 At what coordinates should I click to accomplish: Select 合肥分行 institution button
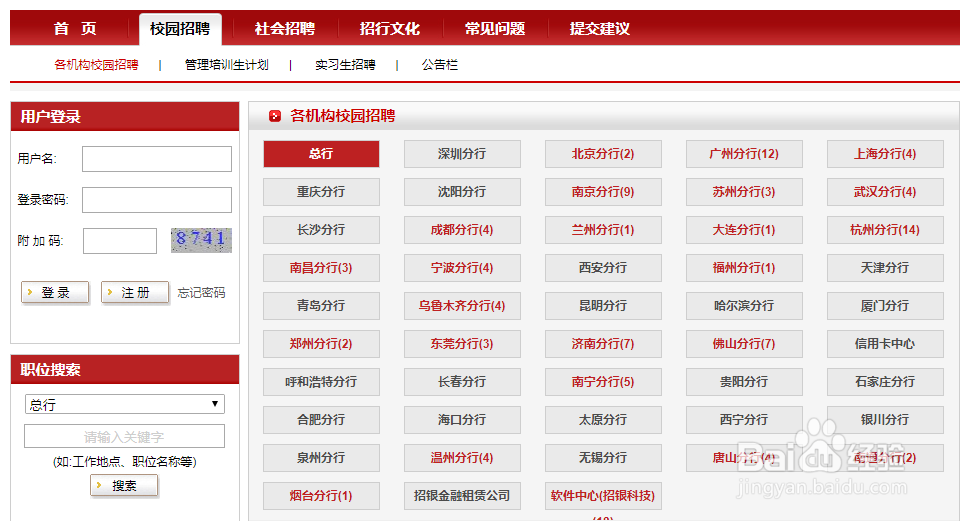[321, 420]
